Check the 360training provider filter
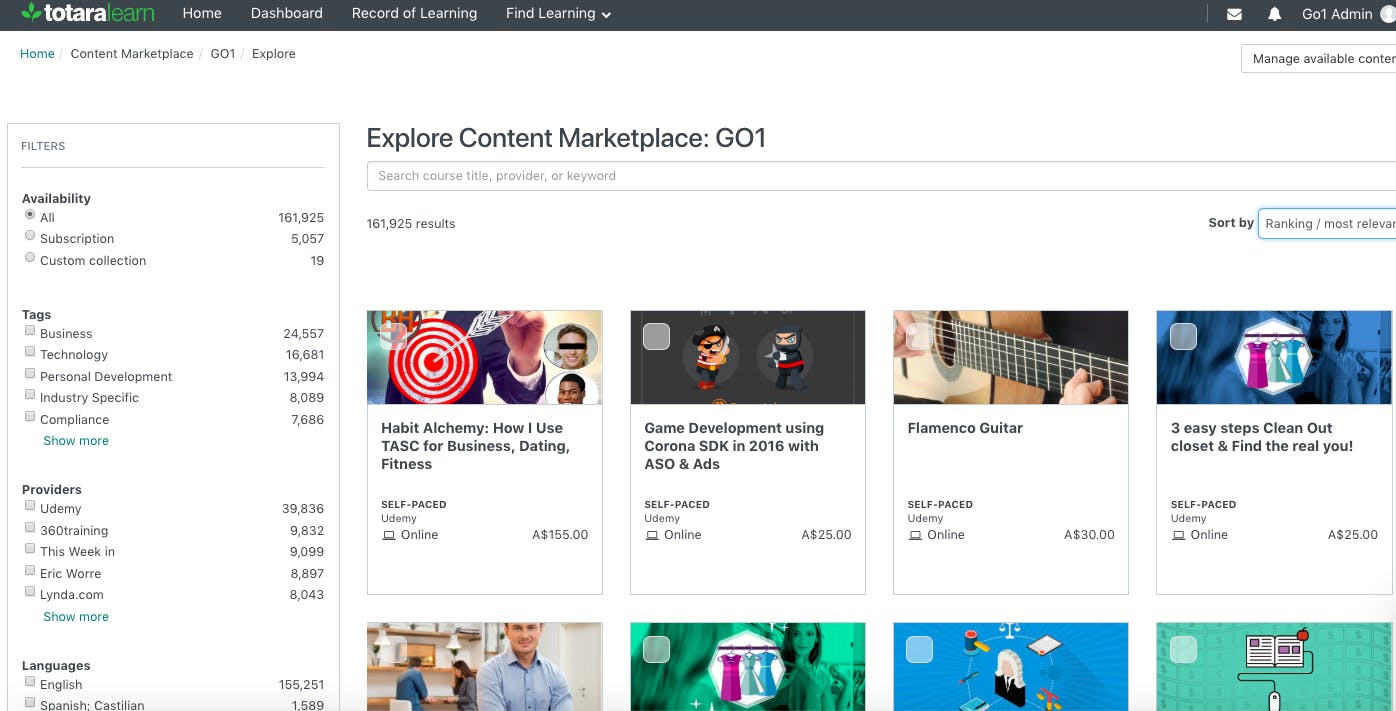The height and width of the screenshot is (711, 1396). click(x=30, y=528)
